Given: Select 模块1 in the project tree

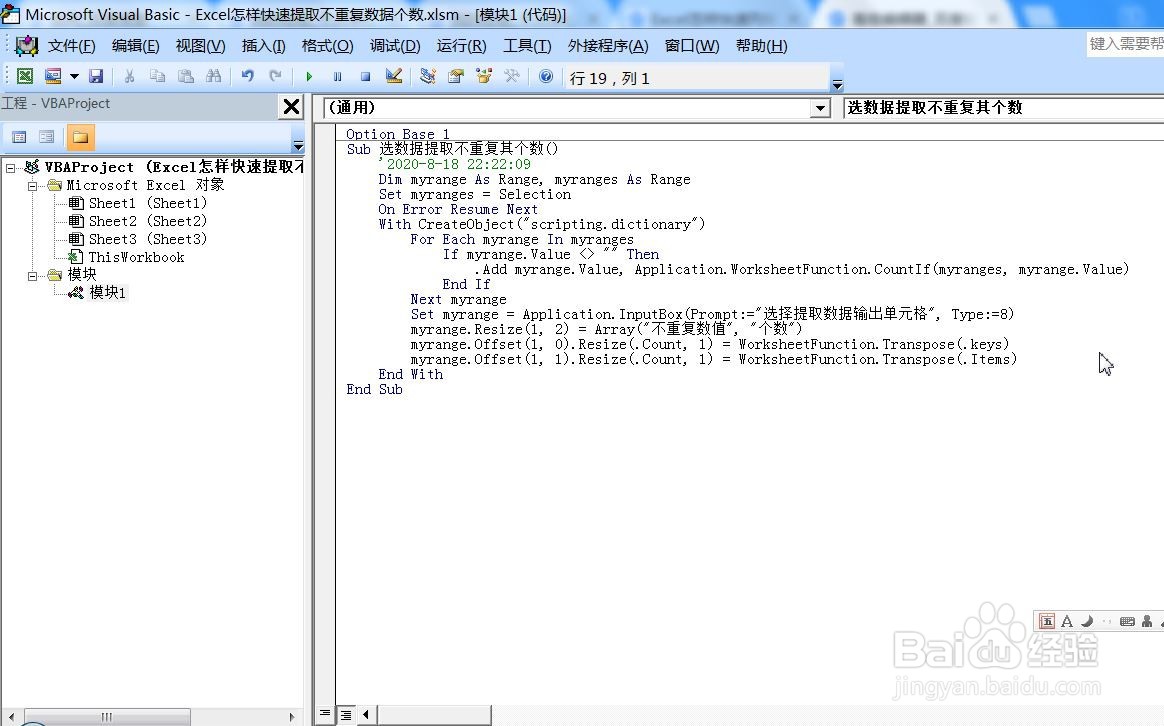Looking at the screenshot, I should pyautogui.click(x=107, y=292).
